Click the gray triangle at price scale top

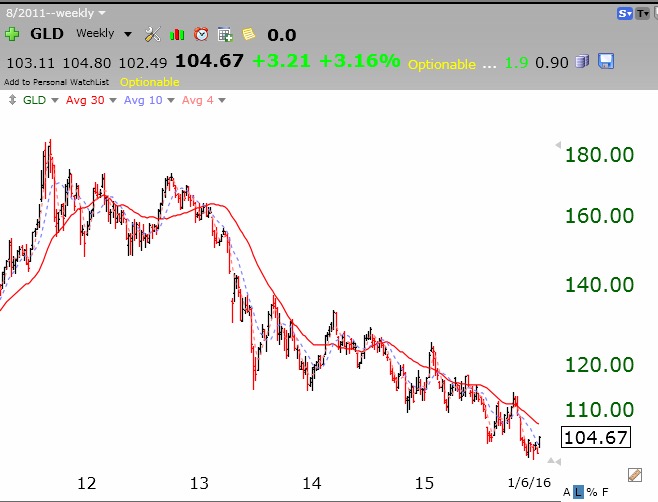coord(558,145)
